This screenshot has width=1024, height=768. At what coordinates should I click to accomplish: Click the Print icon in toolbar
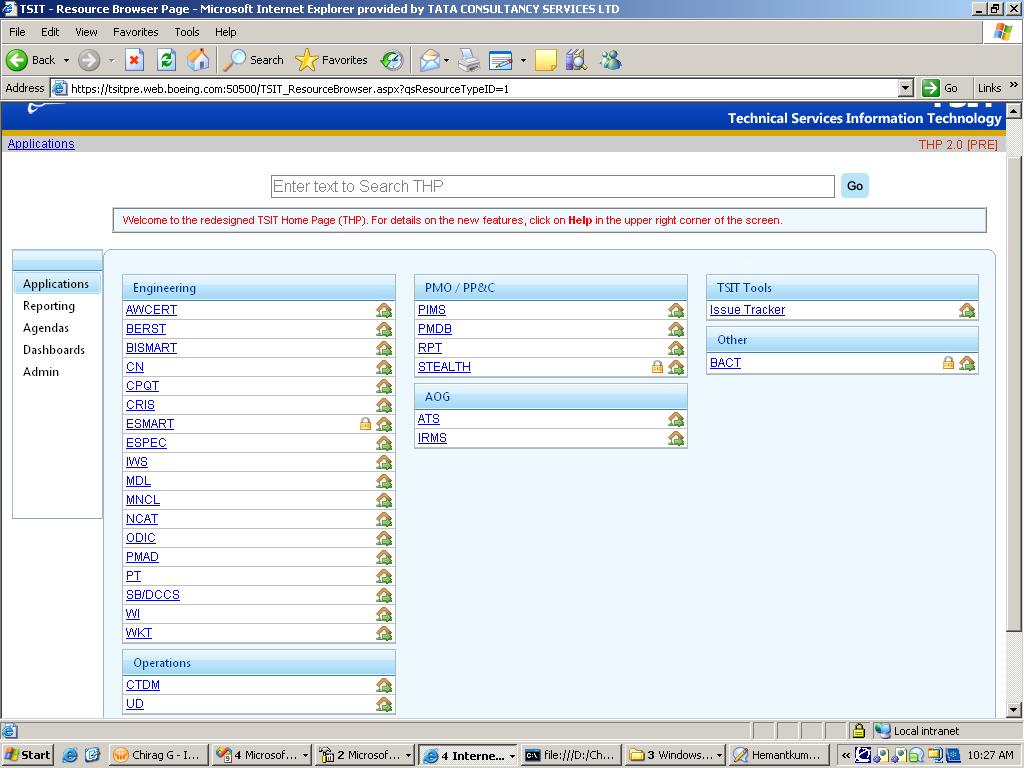click(x=469, y=60)
